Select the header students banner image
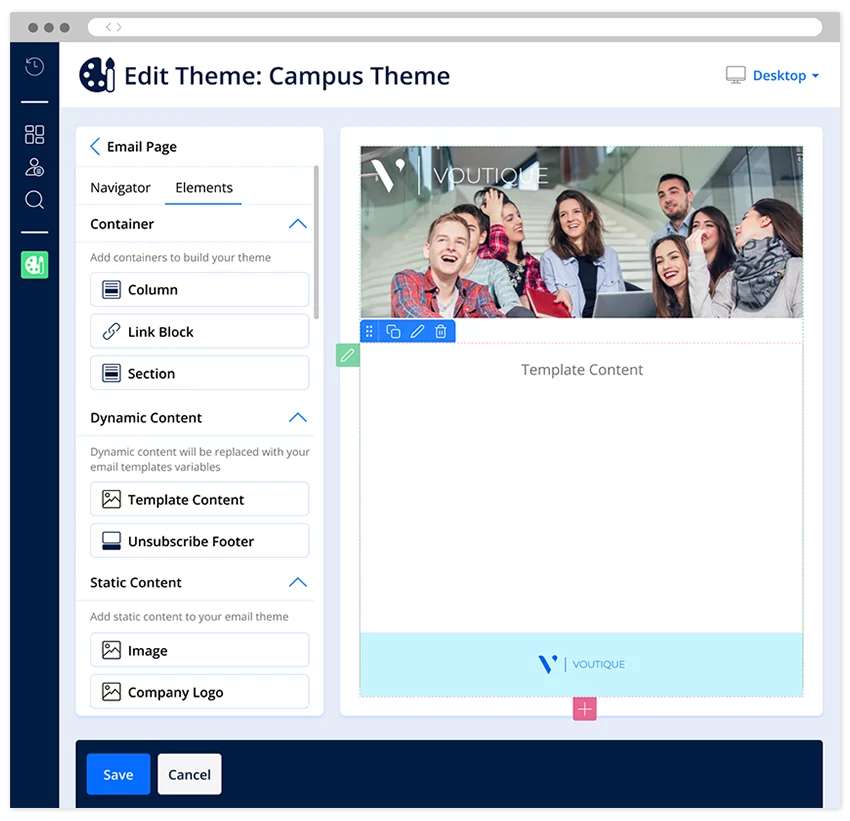 (x=582, y=232)
